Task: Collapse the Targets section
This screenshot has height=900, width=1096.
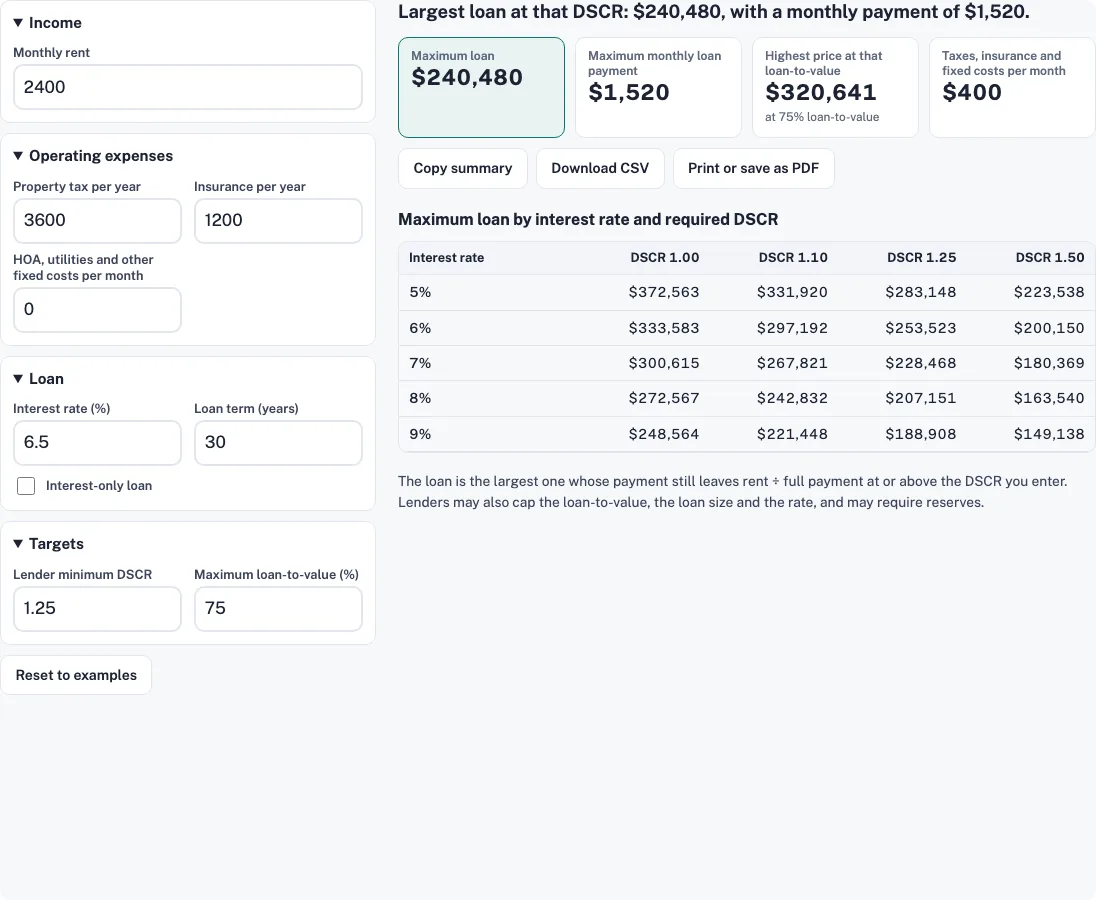Action: pos(48,544)
